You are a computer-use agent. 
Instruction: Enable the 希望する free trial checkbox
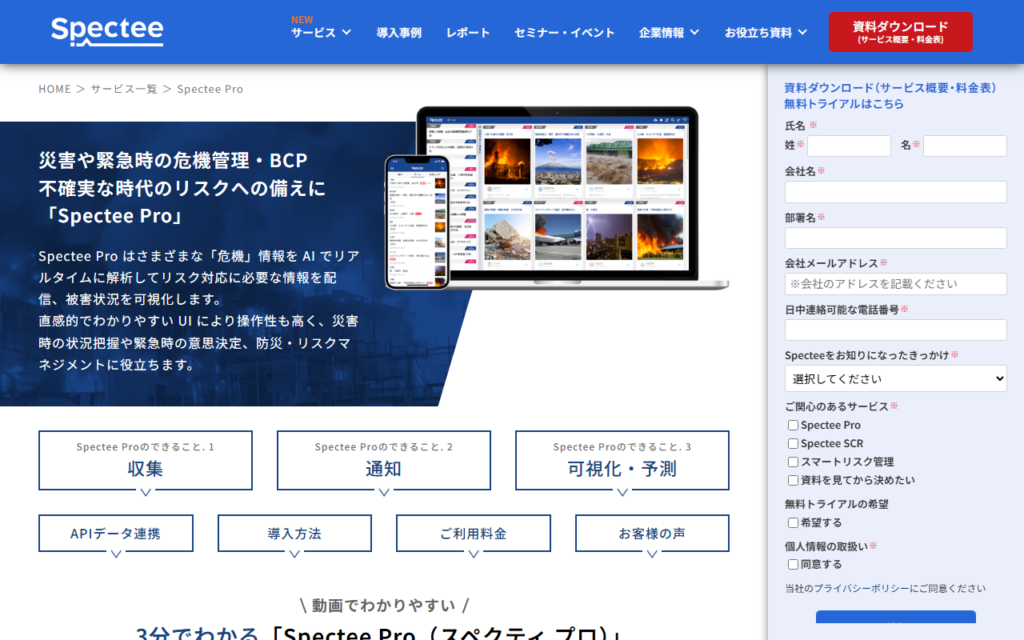click(793, 523)
